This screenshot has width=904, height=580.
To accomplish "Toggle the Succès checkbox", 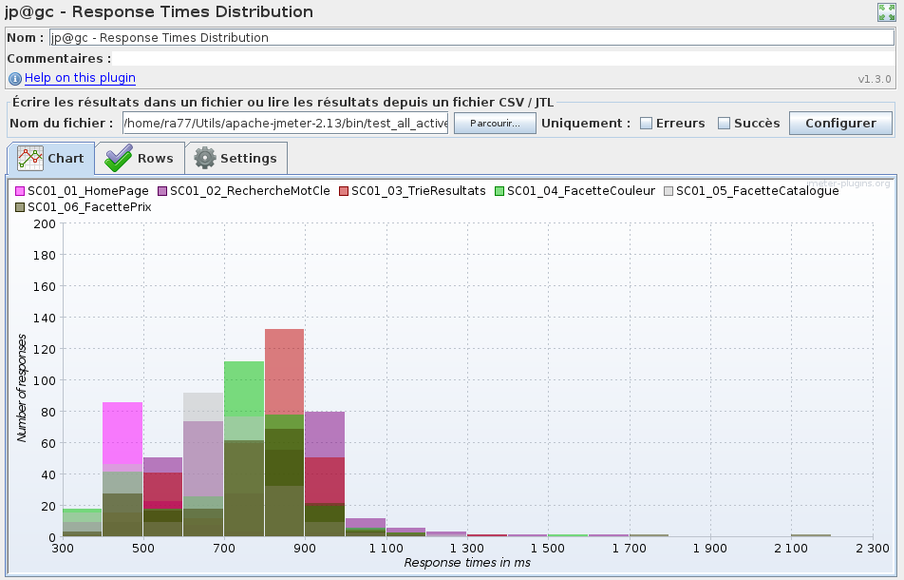I will (x=723, y=123).
